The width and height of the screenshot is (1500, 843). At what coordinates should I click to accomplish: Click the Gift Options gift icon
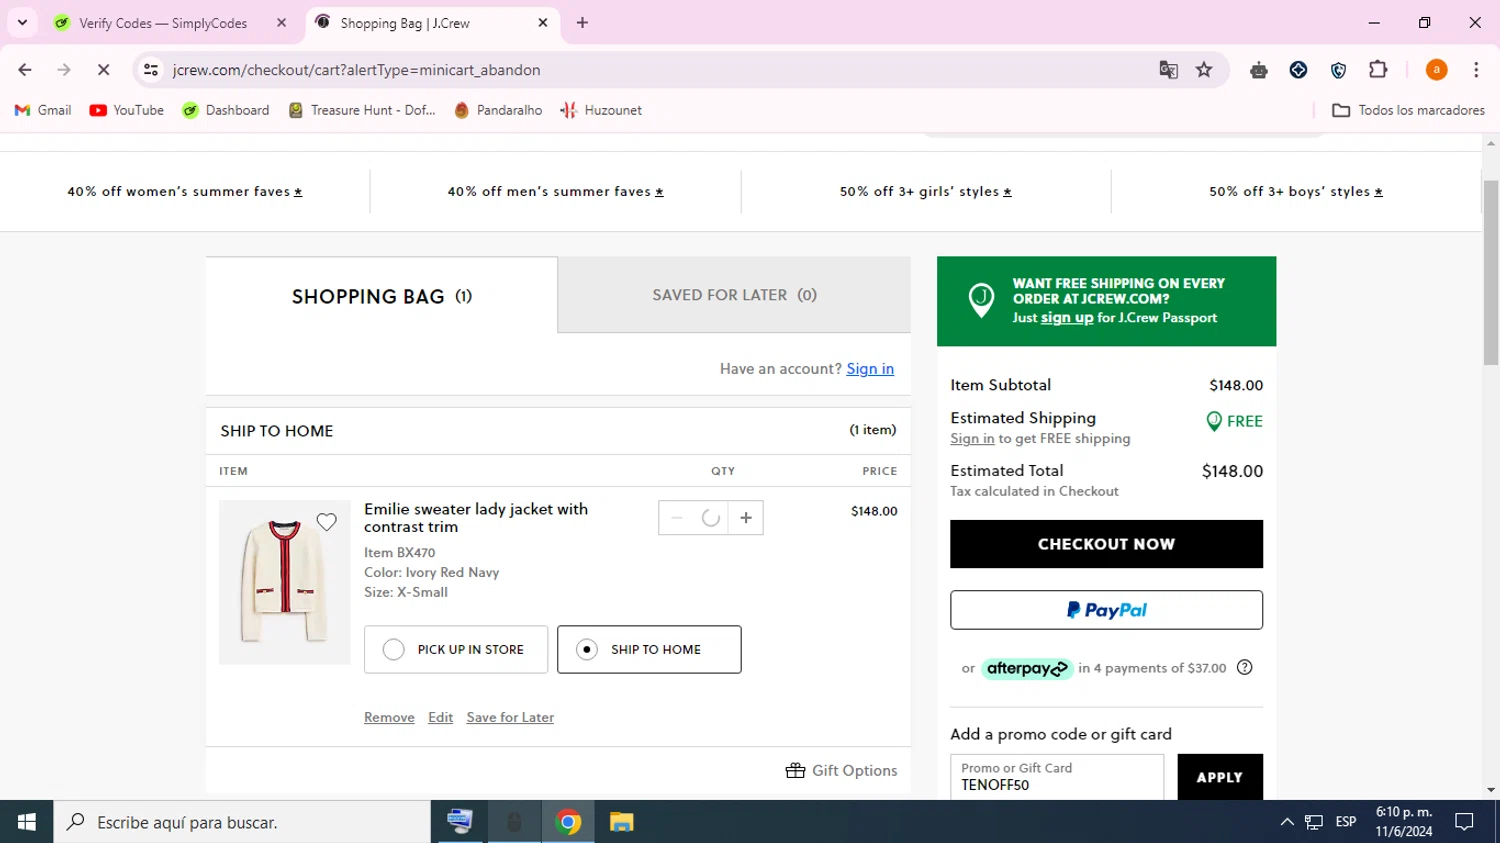pyautogui.click(x=796, y=770)
